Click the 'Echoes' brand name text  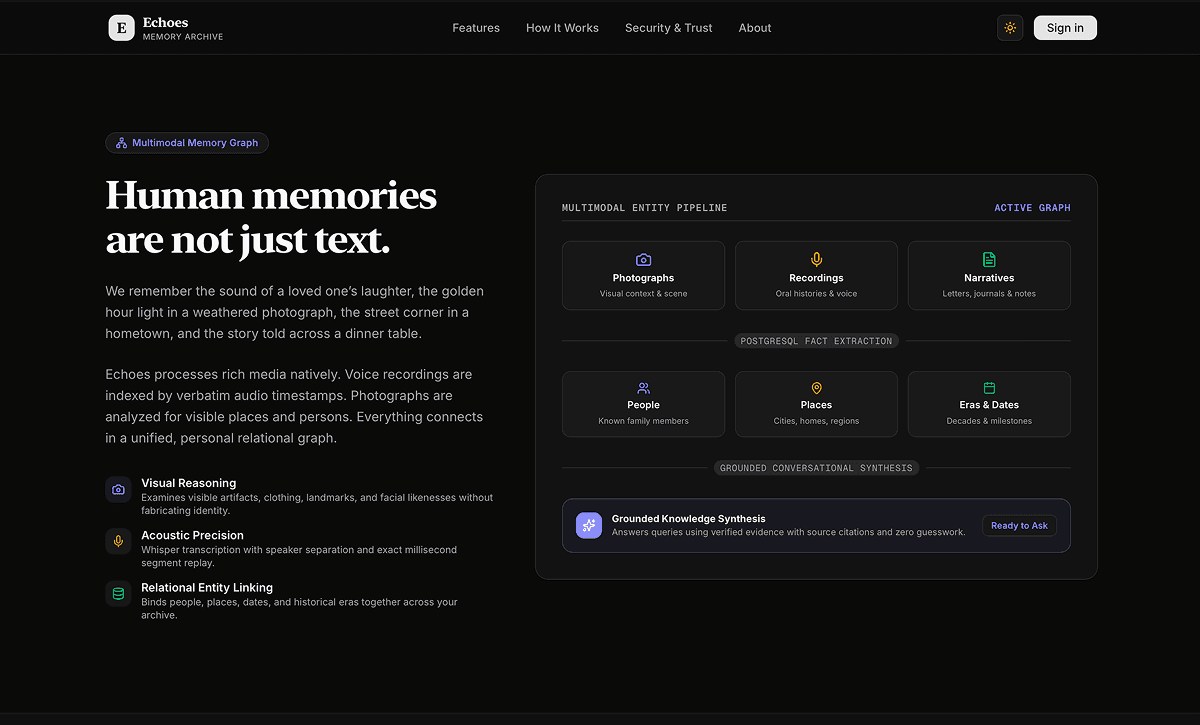pos(165,22)
